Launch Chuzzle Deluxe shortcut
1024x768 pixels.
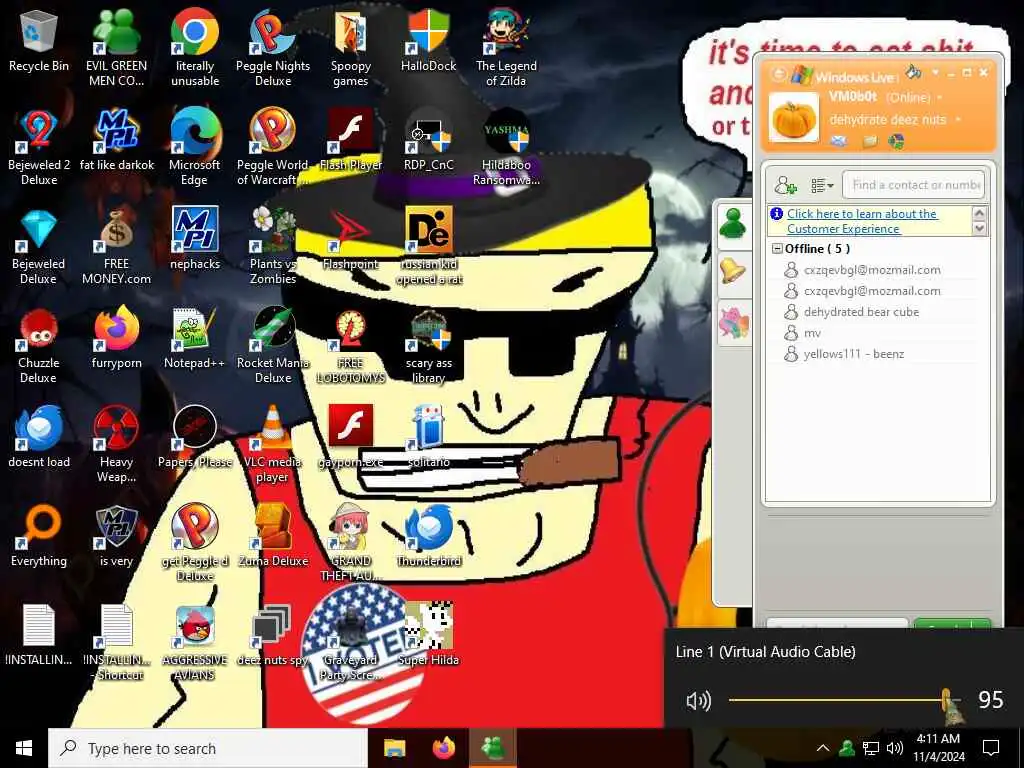[x=39, y=345]
